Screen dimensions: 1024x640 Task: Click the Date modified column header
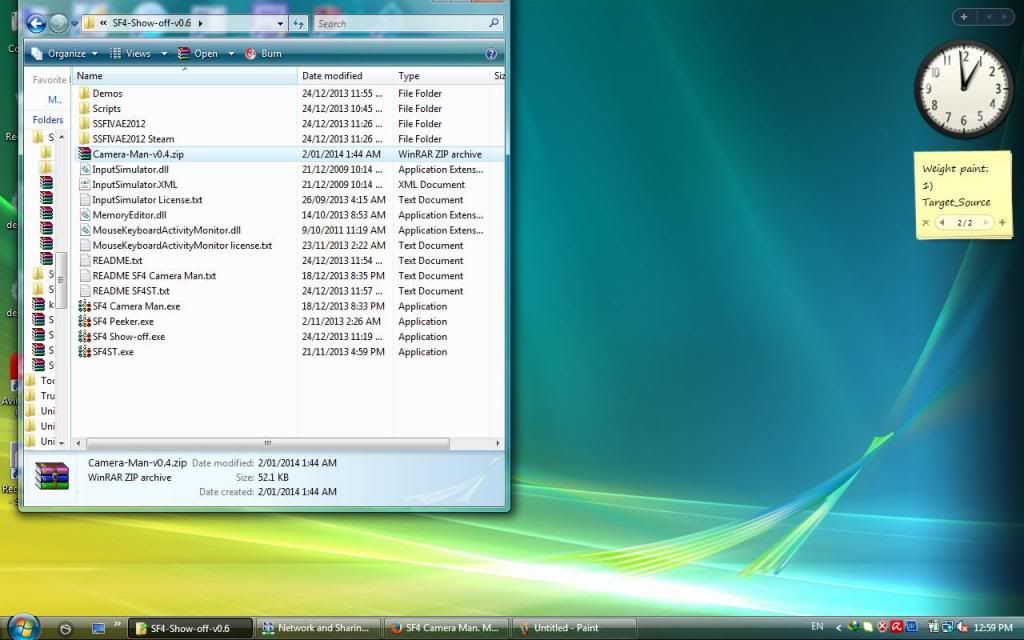(331, 75)
